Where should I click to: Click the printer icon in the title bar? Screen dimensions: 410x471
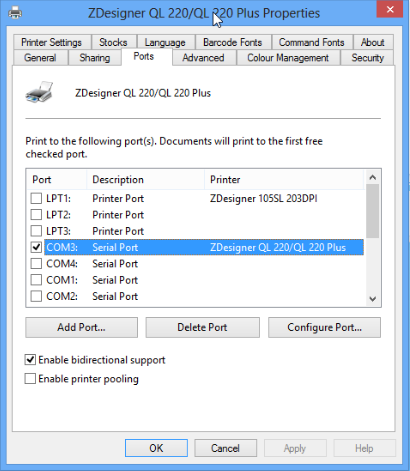[x=15, y=13]
